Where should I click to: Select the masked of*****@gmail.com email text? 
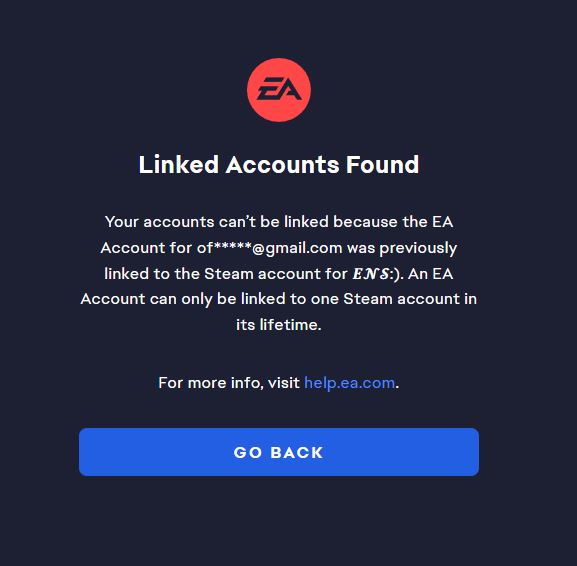pyautogui.click(x=269, y=248)
